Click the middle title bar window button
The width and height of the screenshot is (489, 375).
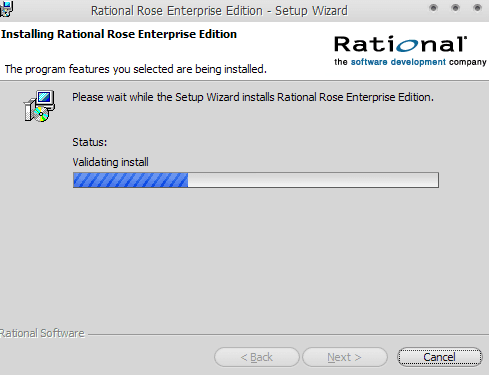pos(455,8)
